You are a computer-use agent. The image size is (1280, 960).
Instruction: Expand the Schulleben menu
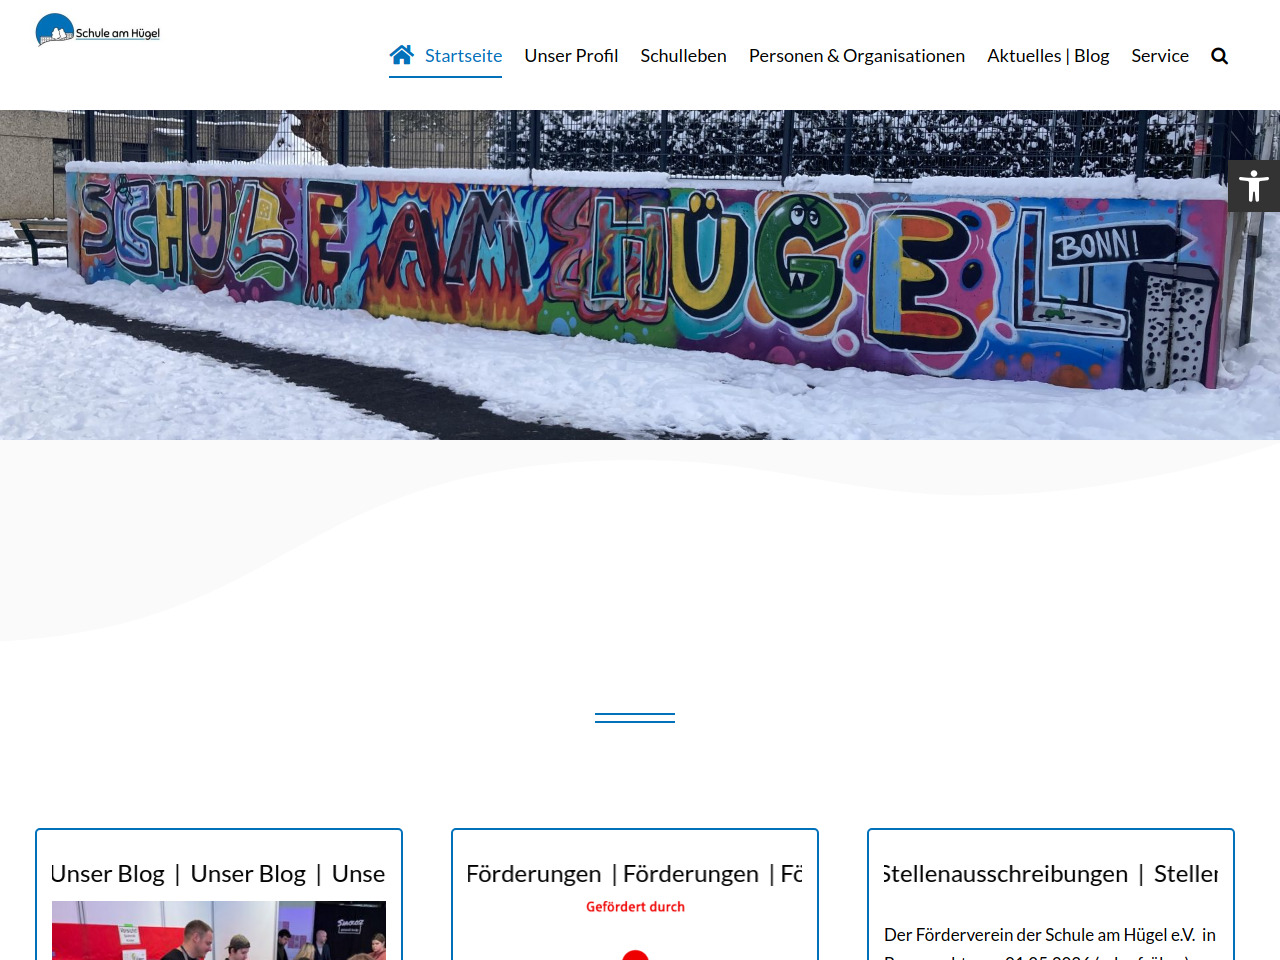pos(683,56)
